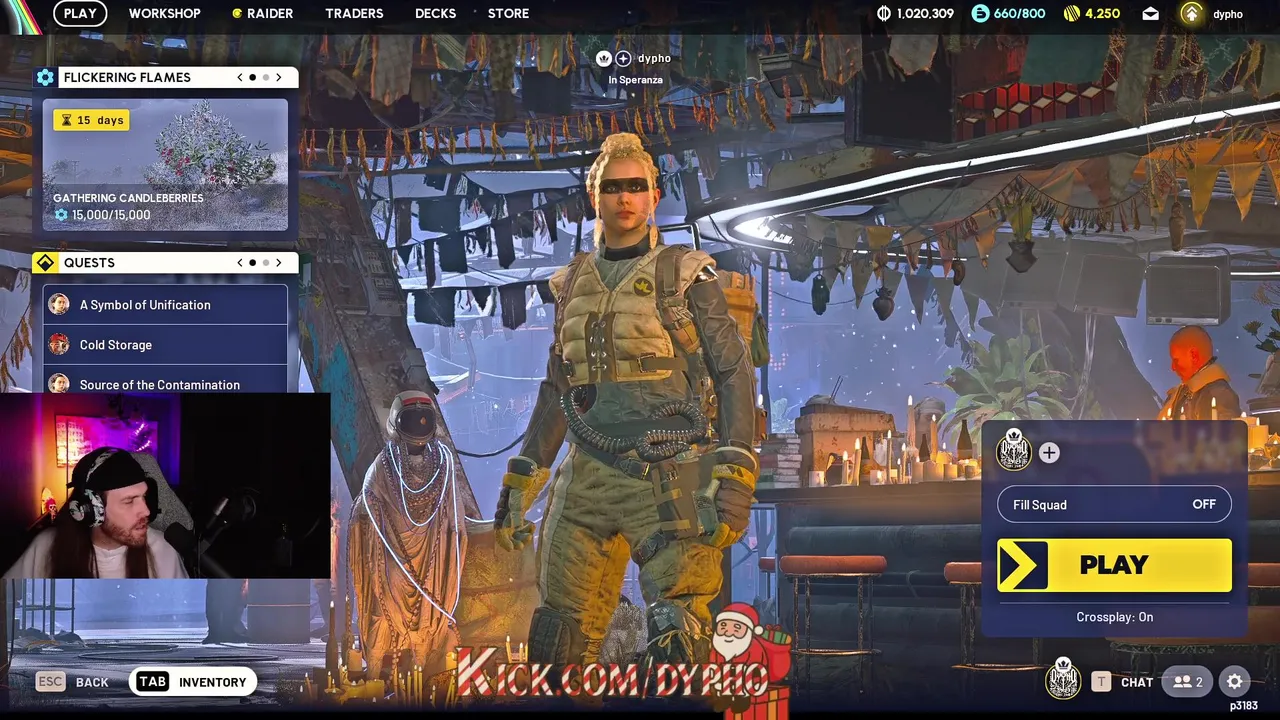Click the Quests diamond header icon
Screen dimensions: 1280x720
click(45, 262)
